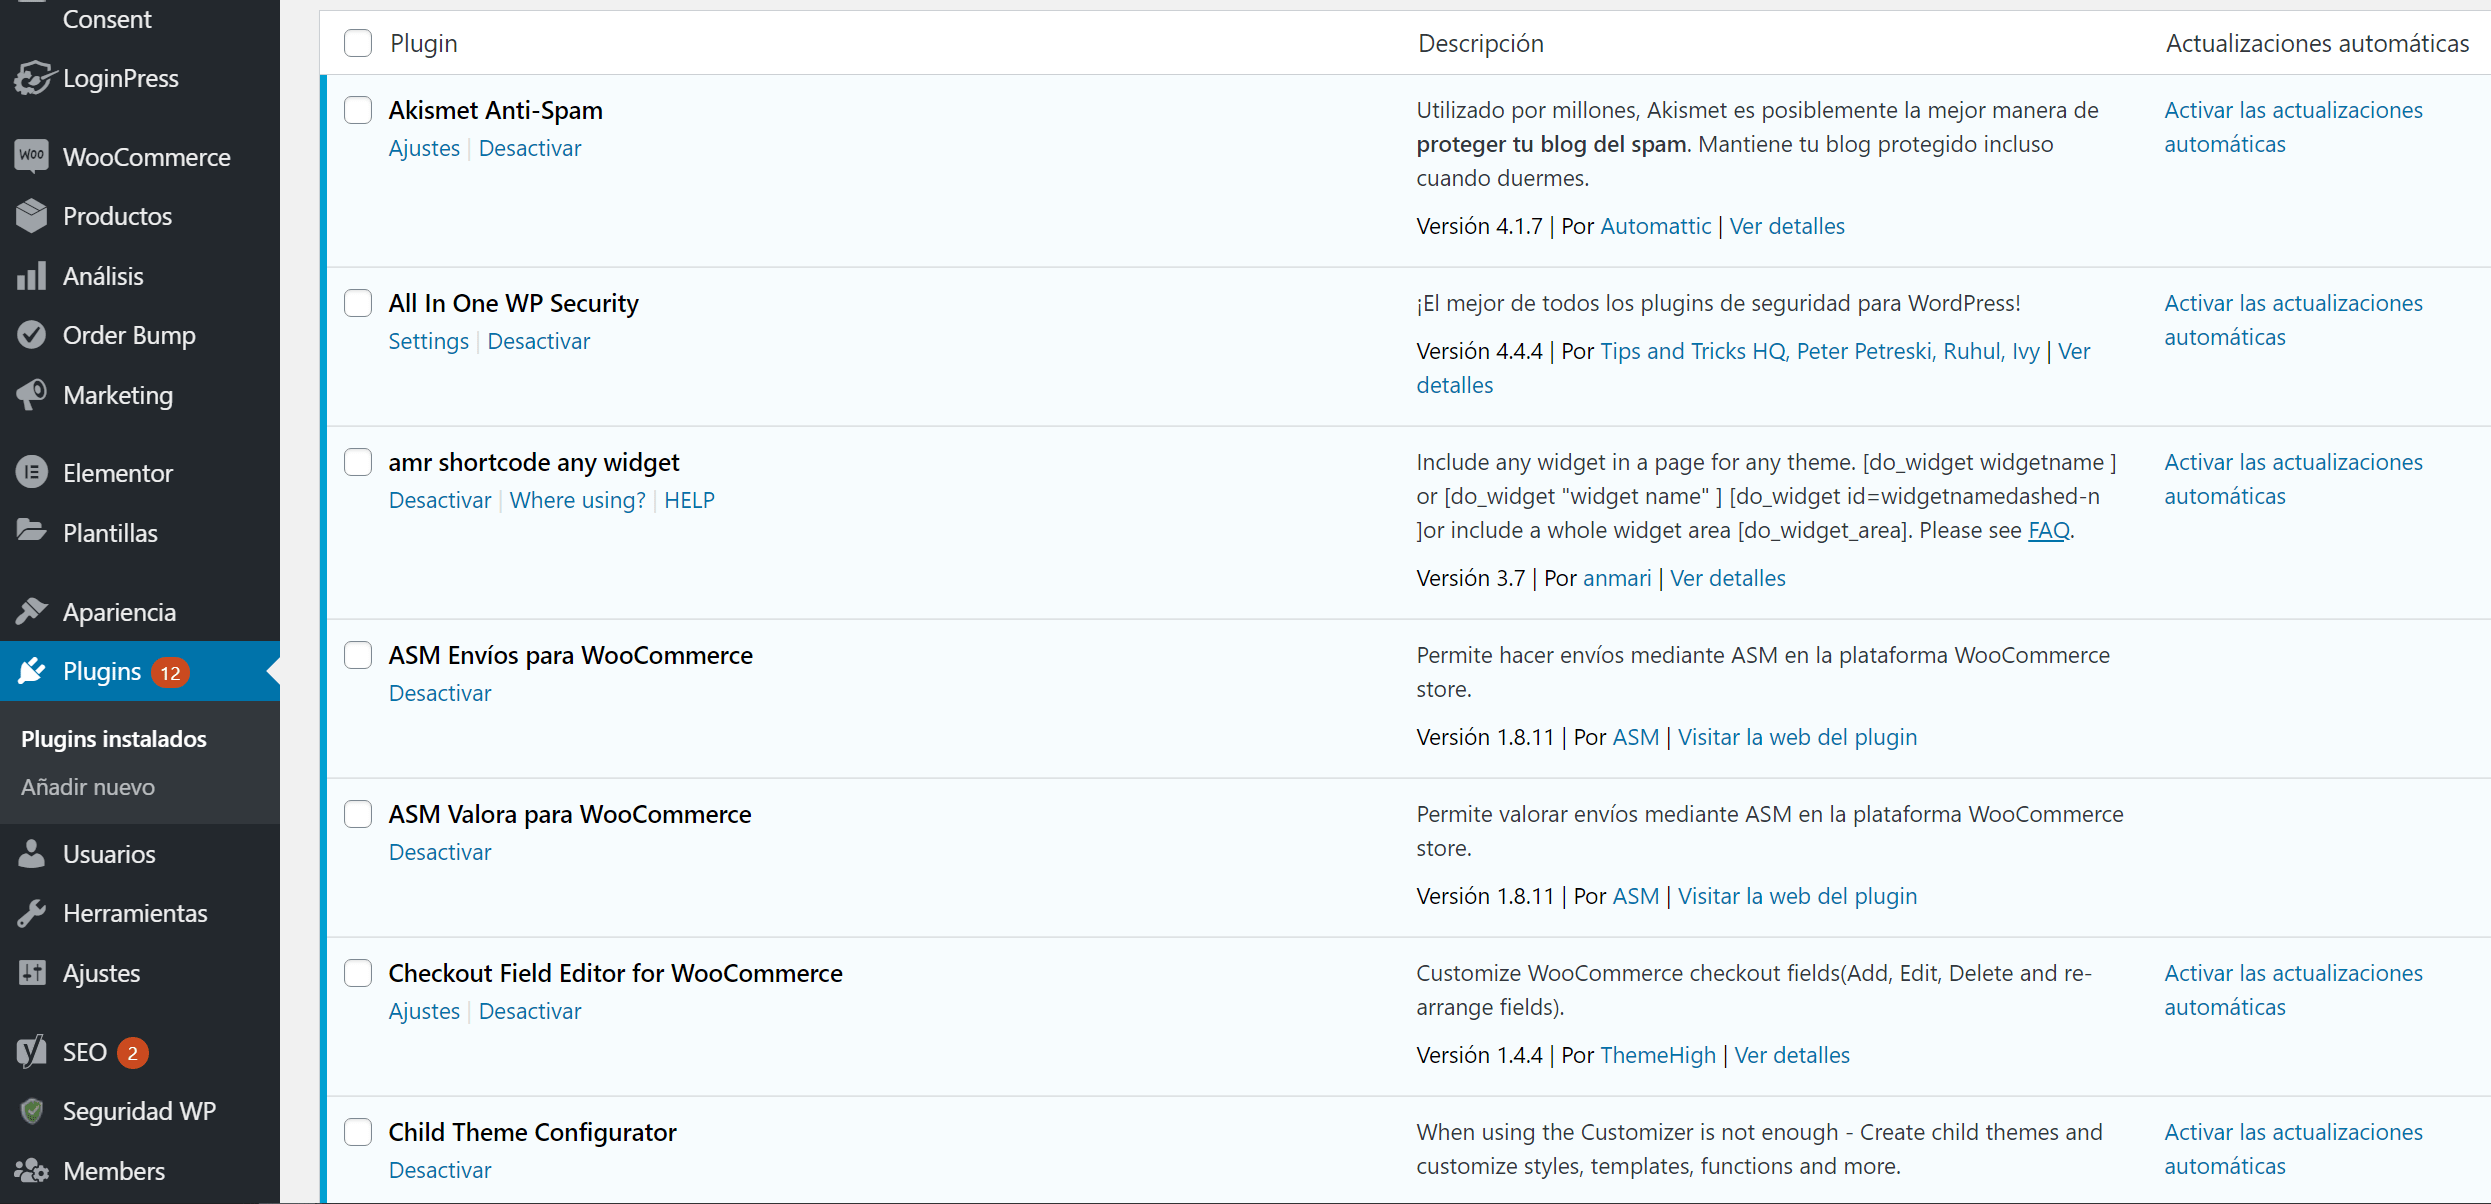
Task: Deactivate Checkout Field Editor for WooCommerce
Action: (530, 1011)
